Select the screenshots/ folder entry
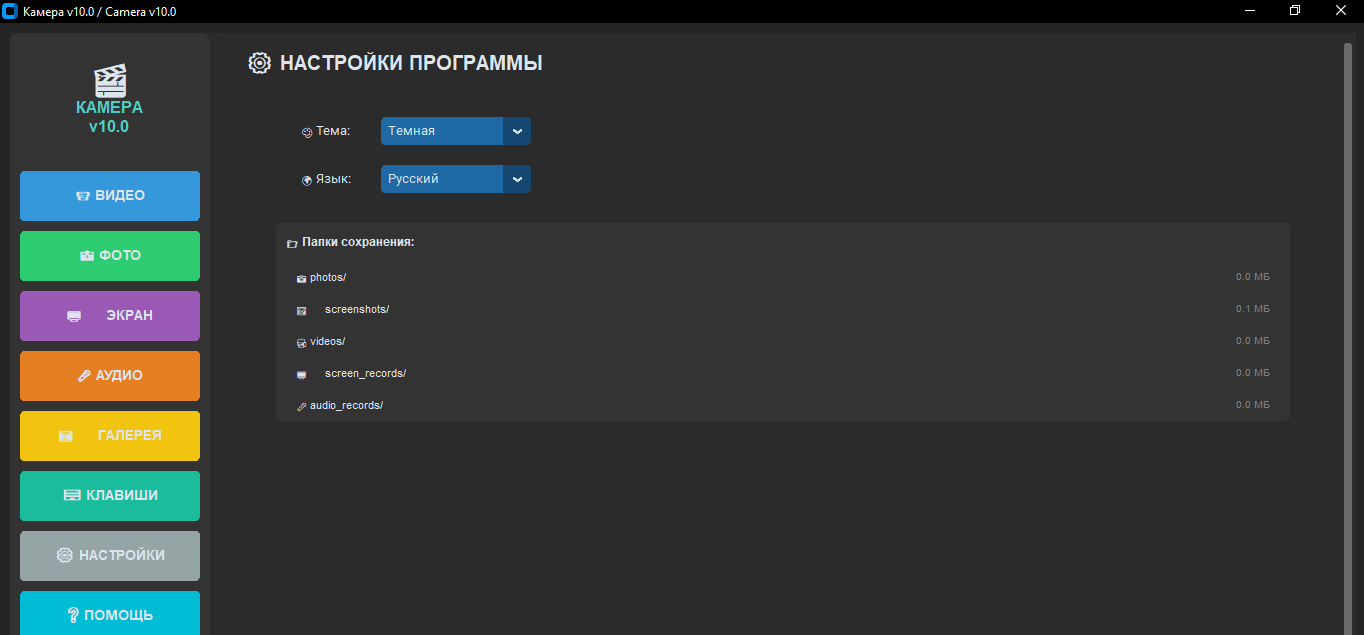 (357, 310)
